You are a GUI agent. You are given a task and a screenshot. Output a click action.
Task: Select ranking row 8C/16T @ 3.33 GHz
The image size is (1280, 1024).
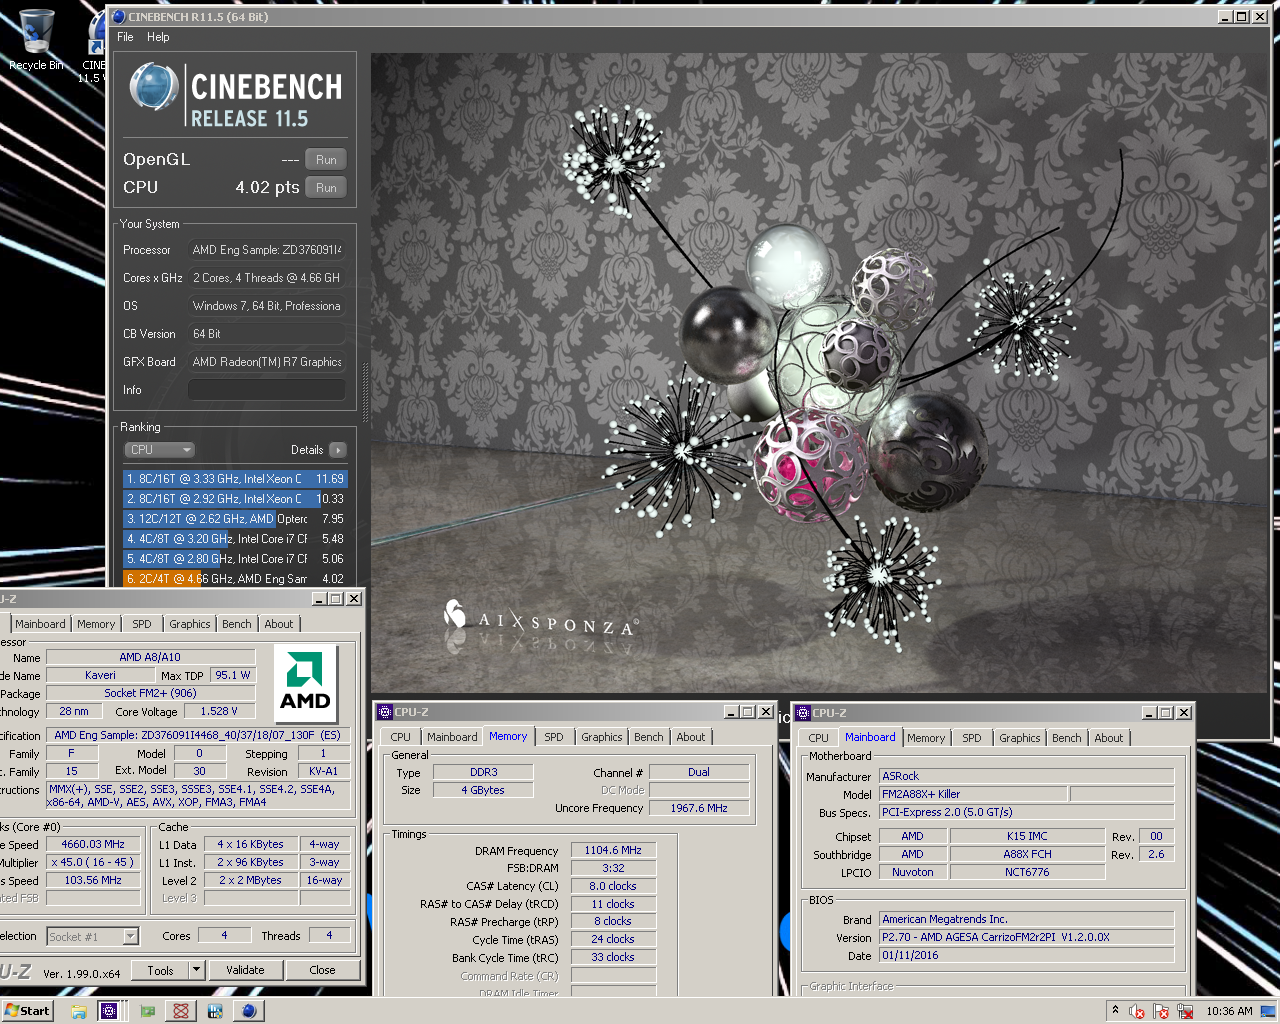[235, 479]
